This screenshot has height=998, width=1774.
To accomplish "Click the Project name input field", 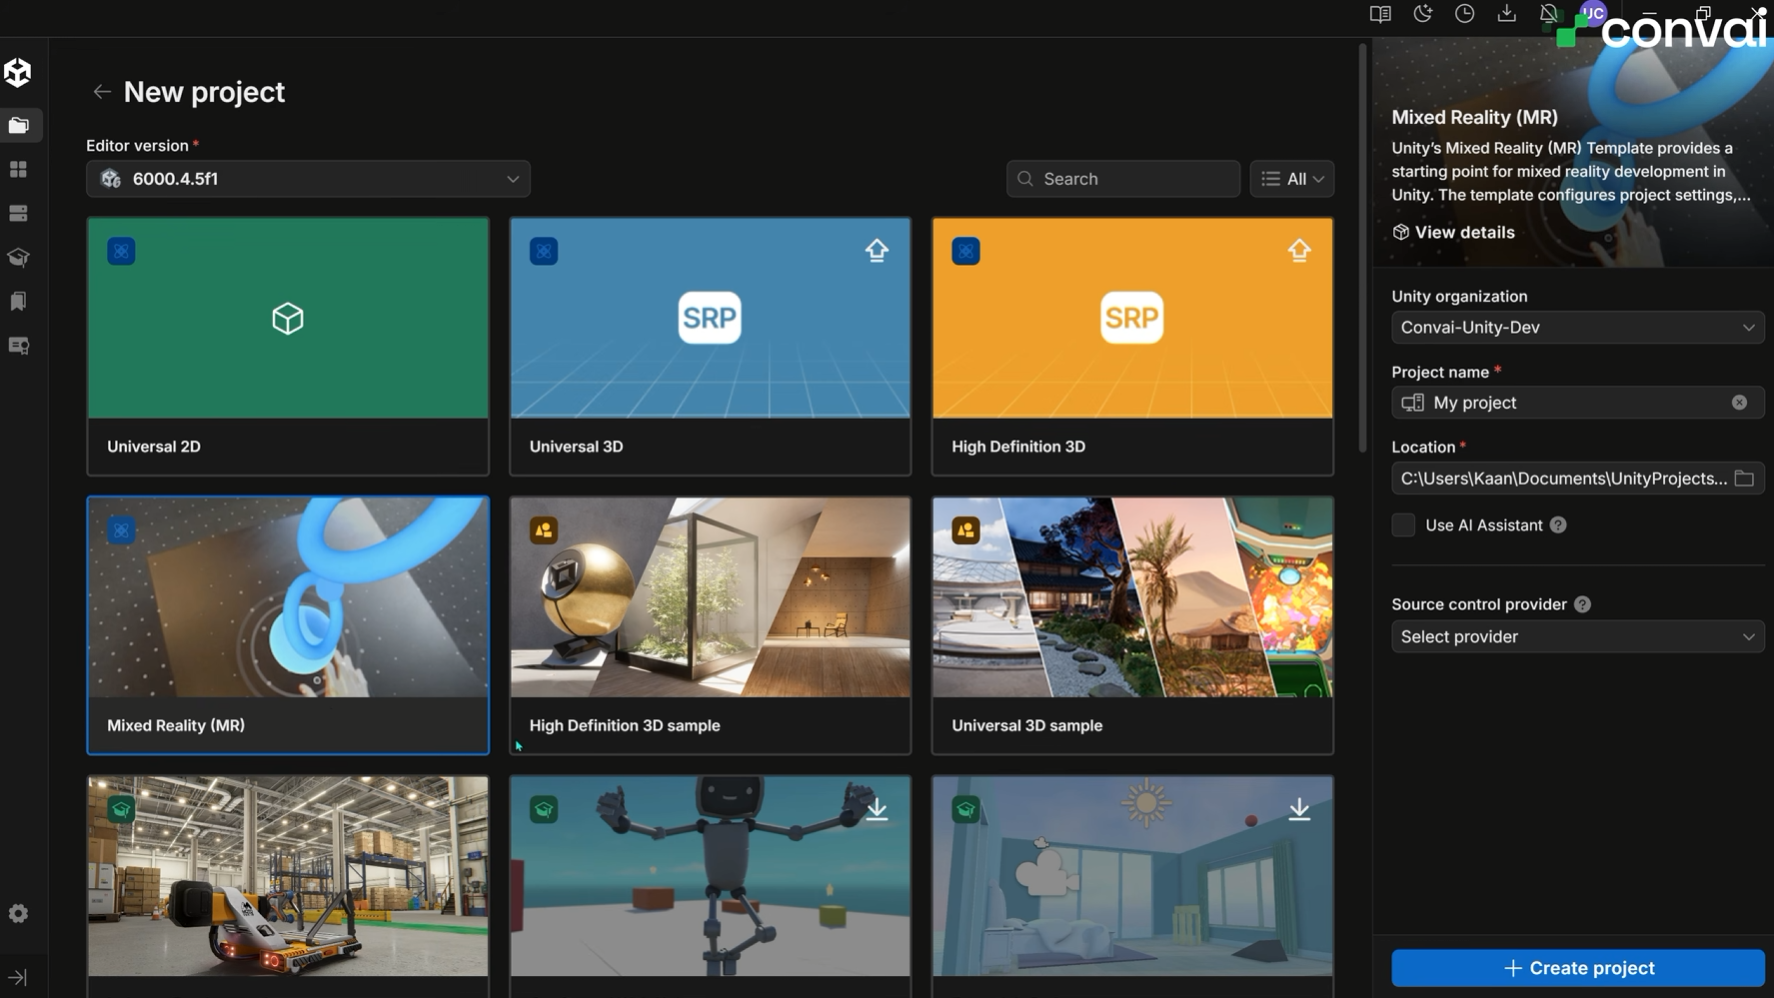I will 1578,402.
